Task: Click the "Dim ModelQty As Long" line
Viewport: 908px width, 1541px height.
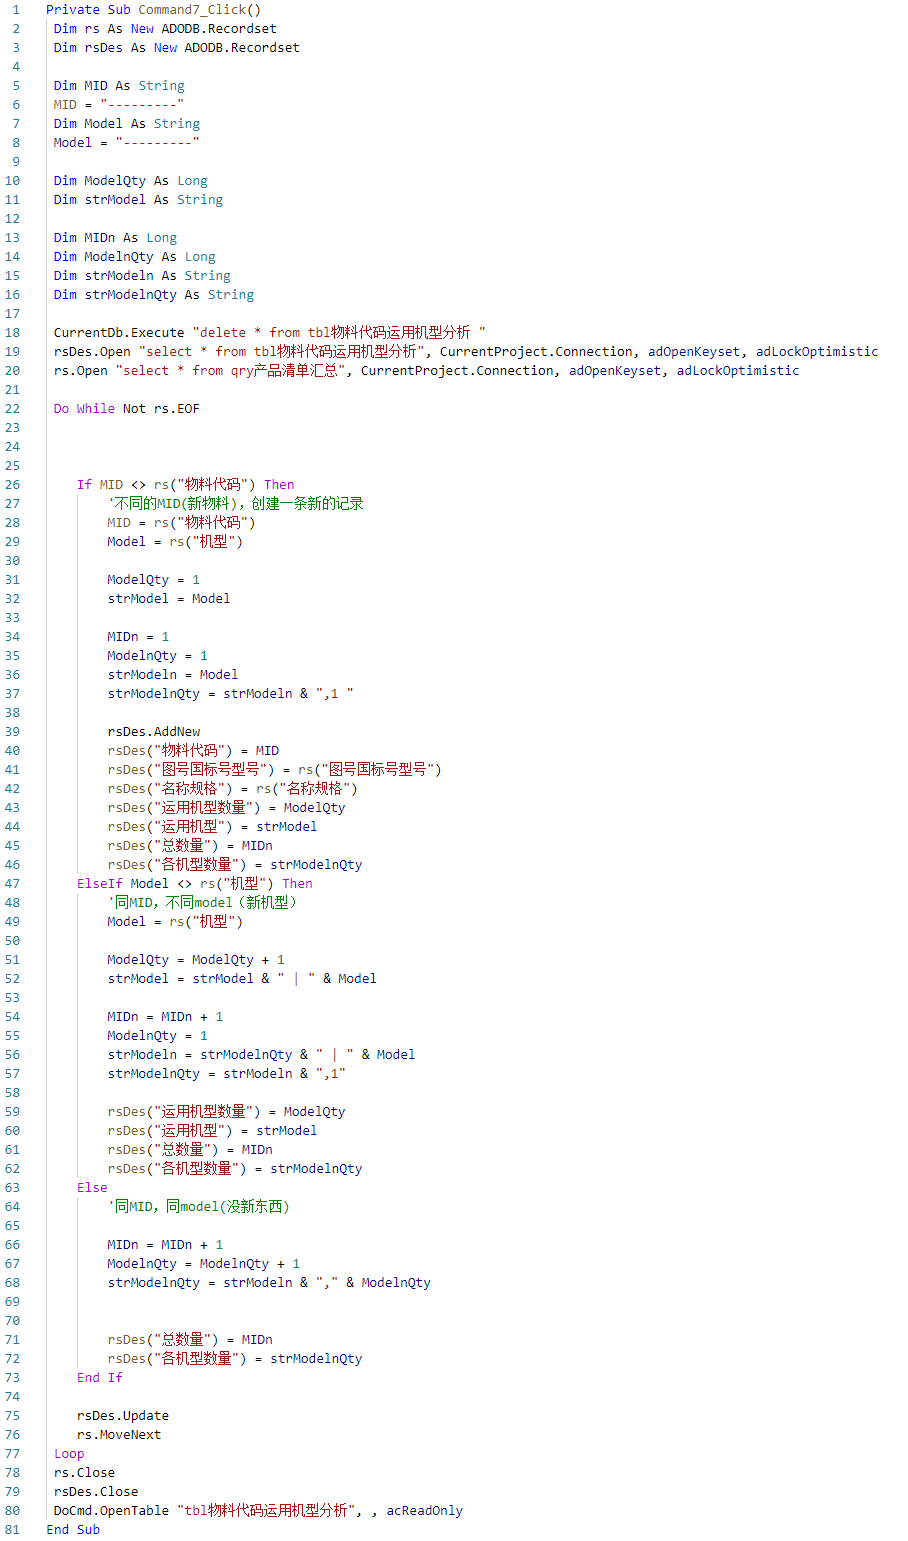Action: [x=131, y=181]
